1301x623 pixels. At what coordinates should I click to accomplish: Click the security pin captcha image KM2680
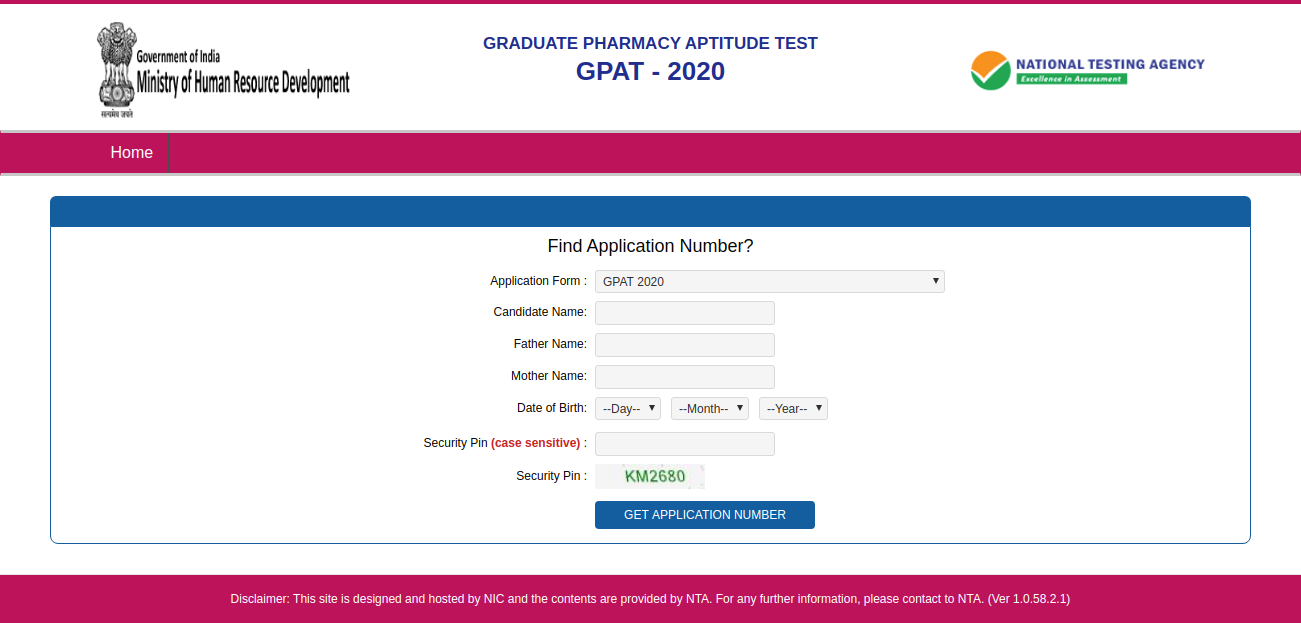pos(649,476)
